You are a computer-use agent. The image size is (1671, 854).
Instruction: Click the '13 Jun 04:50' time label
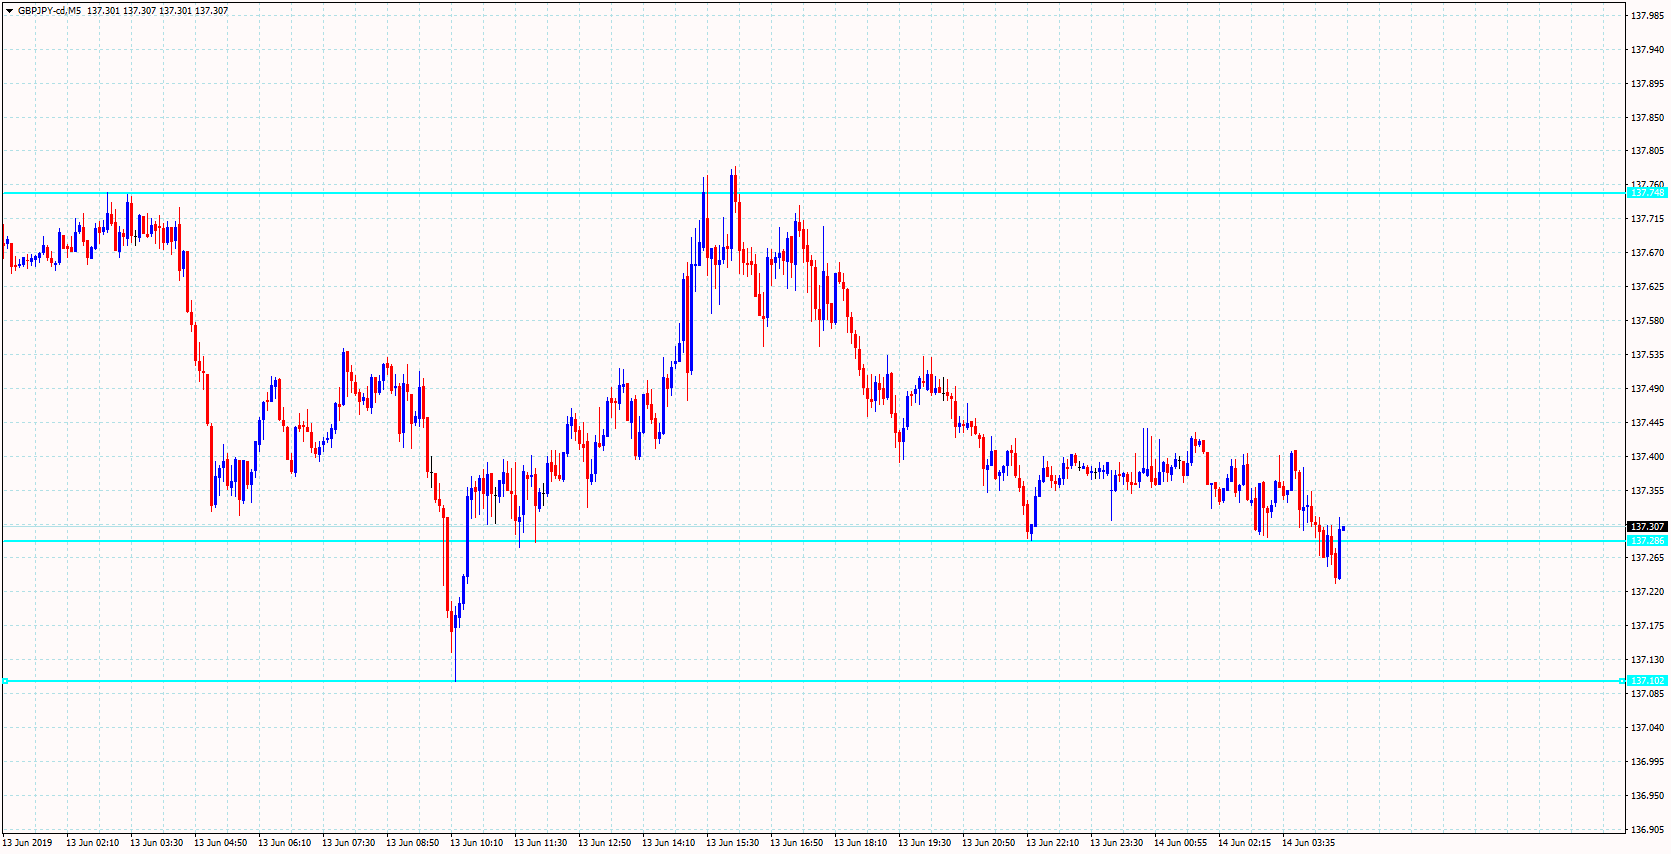pyautogui.click(x=220, y=843)
